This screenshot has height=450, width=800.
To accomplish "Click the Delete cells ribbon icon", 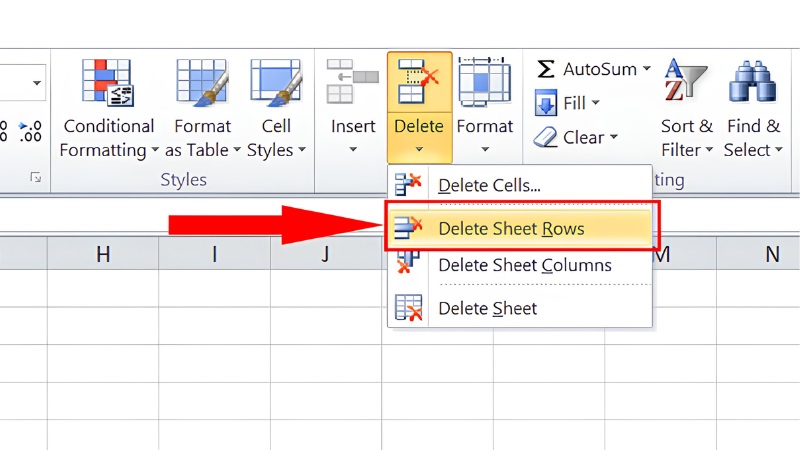I will pyautogui.click(x=418, y=82).
